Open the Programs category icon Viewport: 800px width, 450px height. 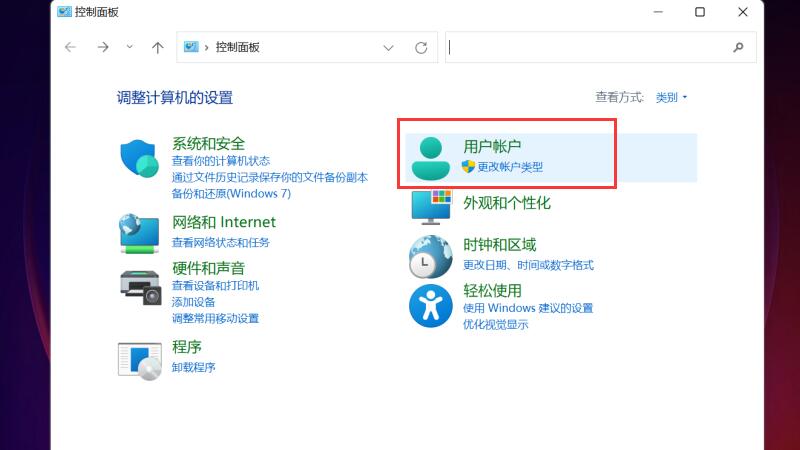click(140, 359)
